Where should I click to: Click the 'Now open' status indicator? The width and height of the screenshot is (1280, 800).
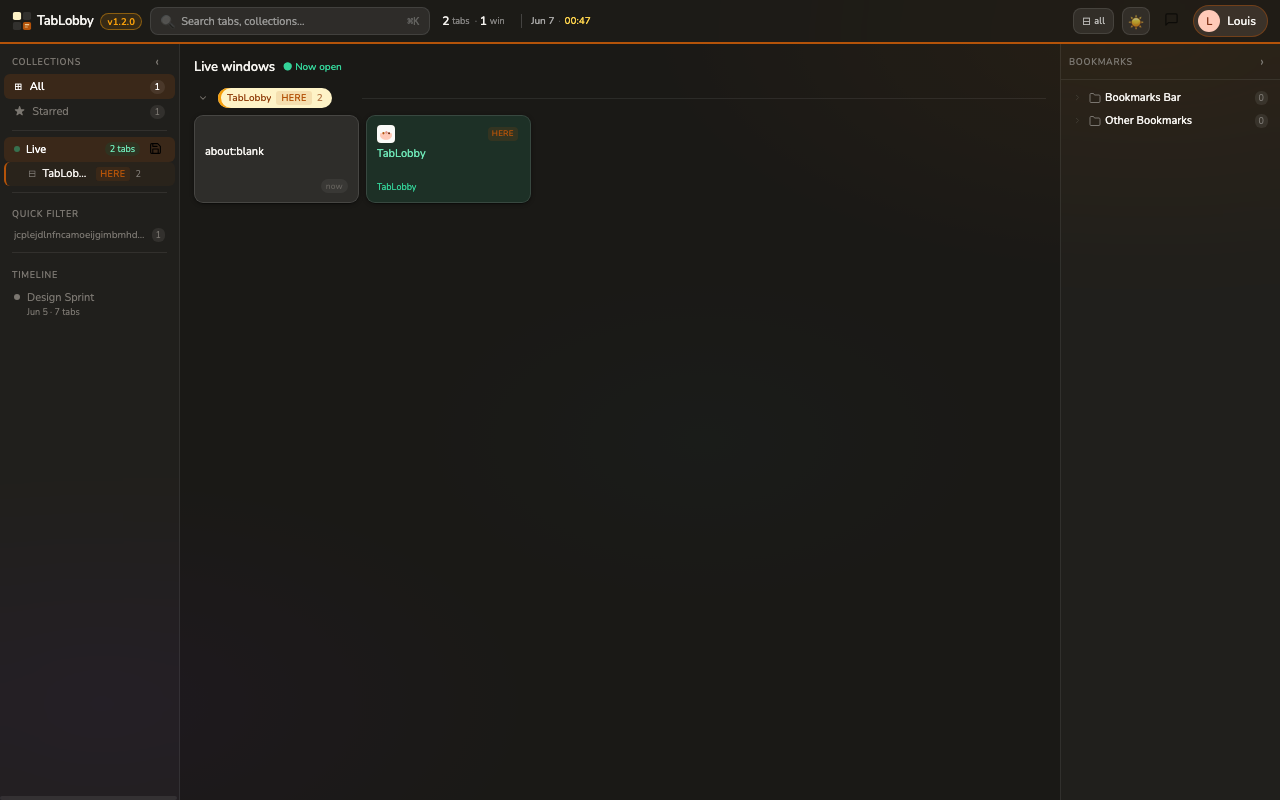pyautogui.click(x=312, y=67)
